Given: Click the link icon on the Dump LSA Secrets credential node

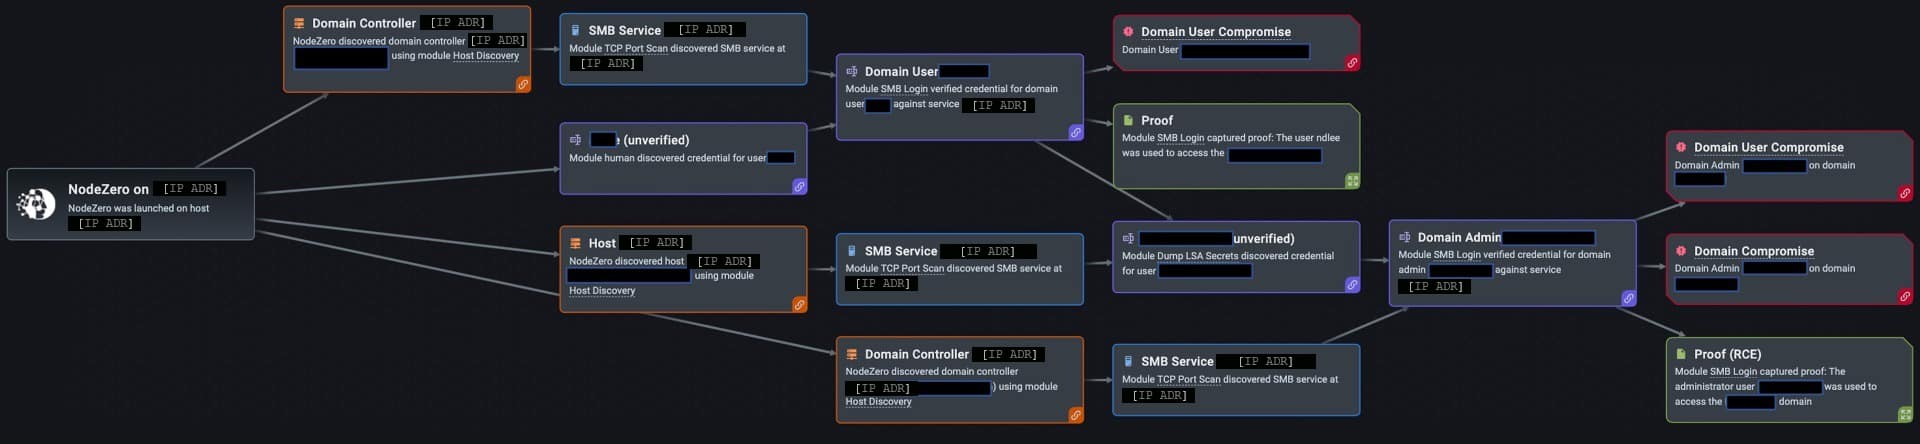Looking at the screenshot, I should pyautogui.click(x=1352, y=285).
